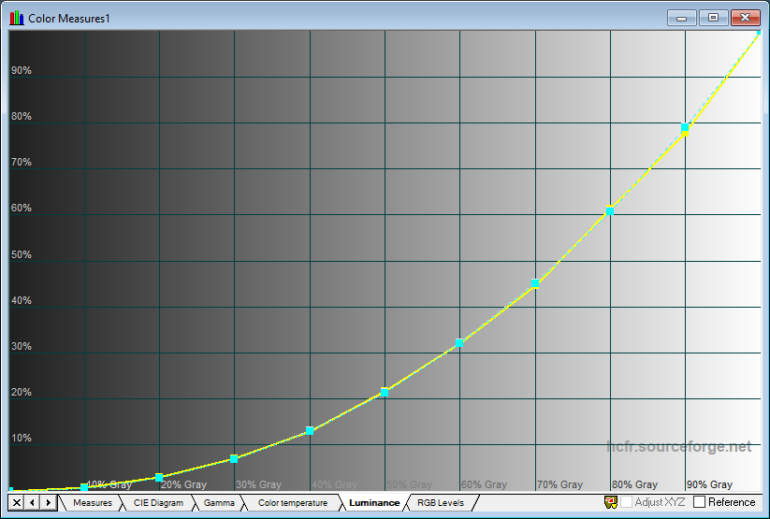Click the '10%' luminance axis label
770x519 pixels.
click(x=21, y=437)
